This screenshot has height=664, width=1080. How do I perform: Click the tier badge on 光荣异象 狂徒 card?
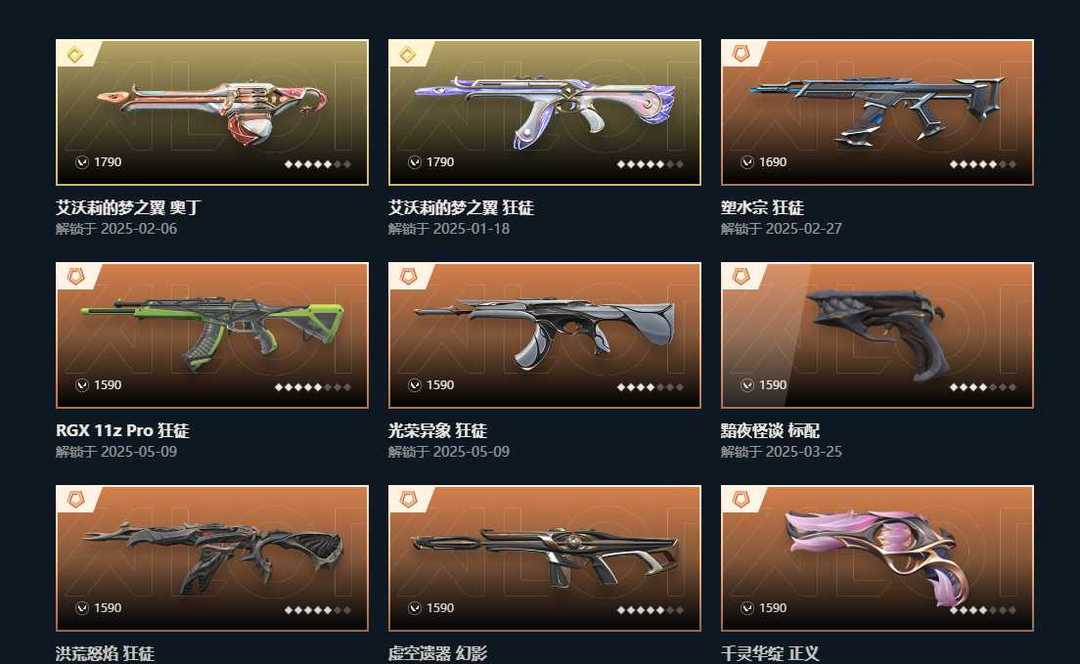tap(408, 277)
